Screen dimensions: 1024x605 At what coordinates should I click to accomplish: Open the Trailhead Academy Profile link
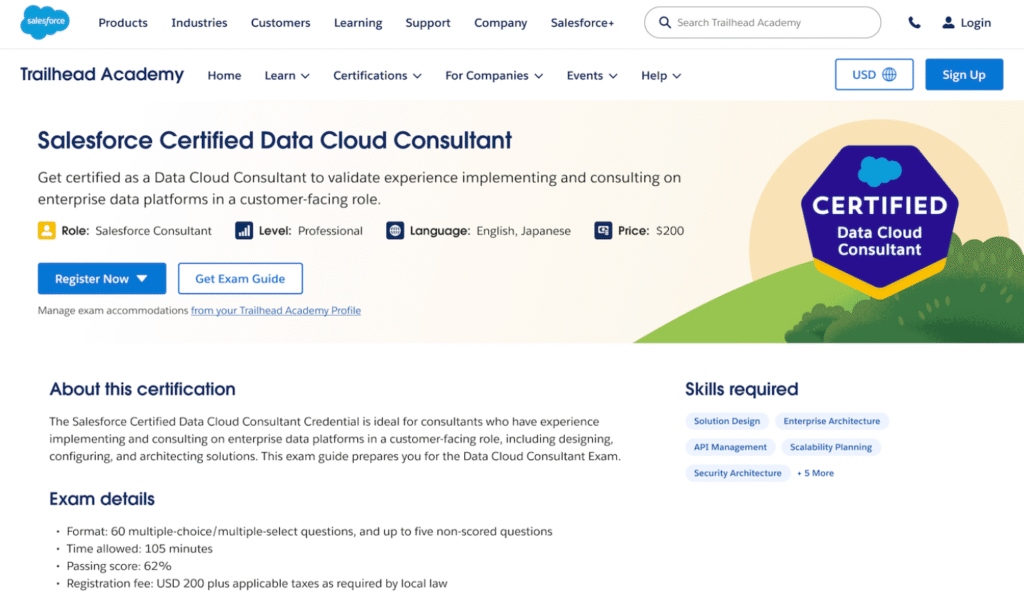(275, 310)
